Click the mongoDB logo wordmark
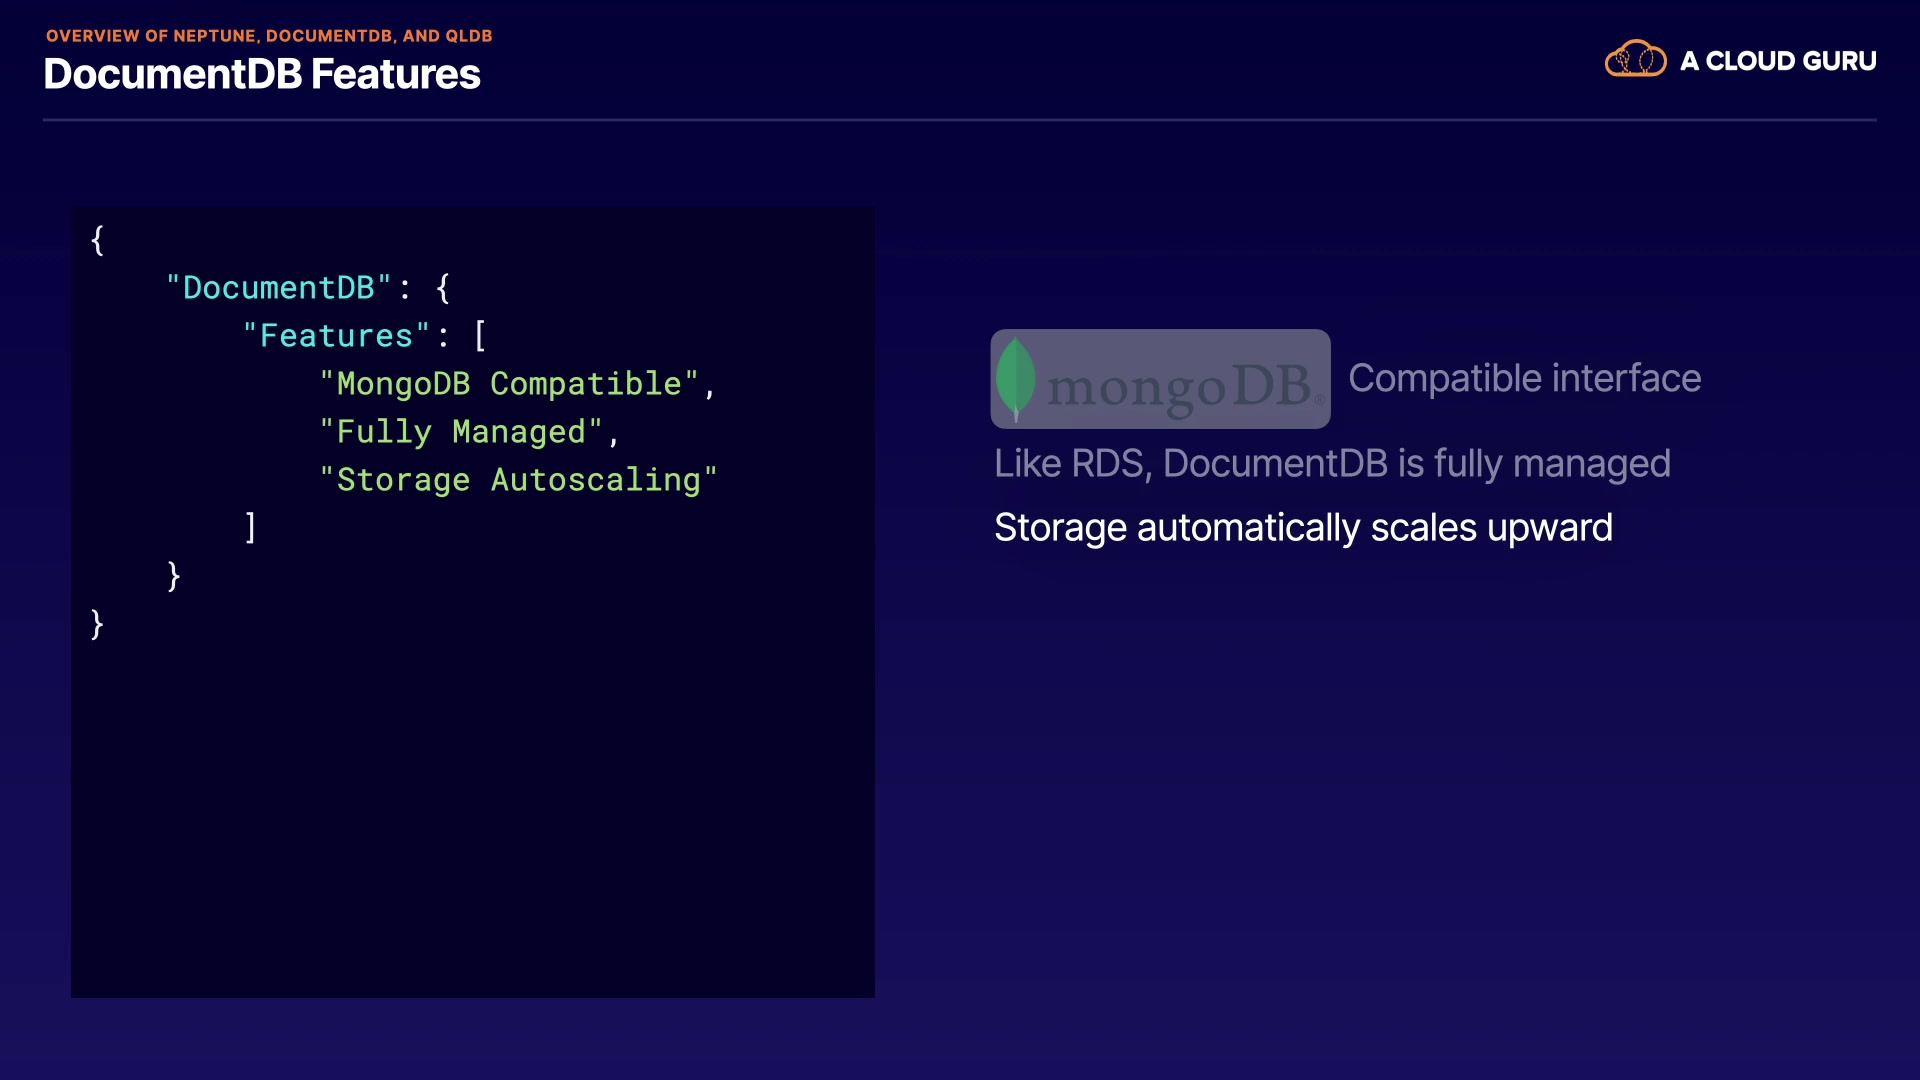The image size is (1920, 1080). coord(1180,386)
